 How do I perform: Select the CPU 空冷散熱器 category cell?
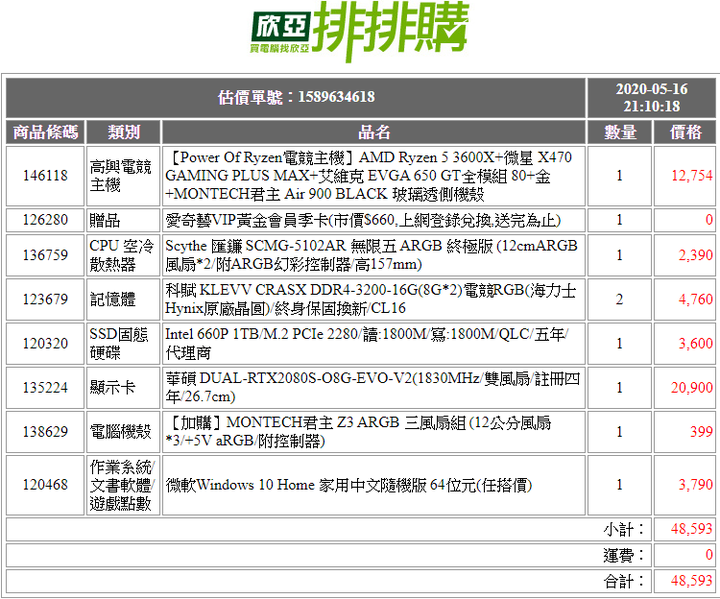click(123, 255)
